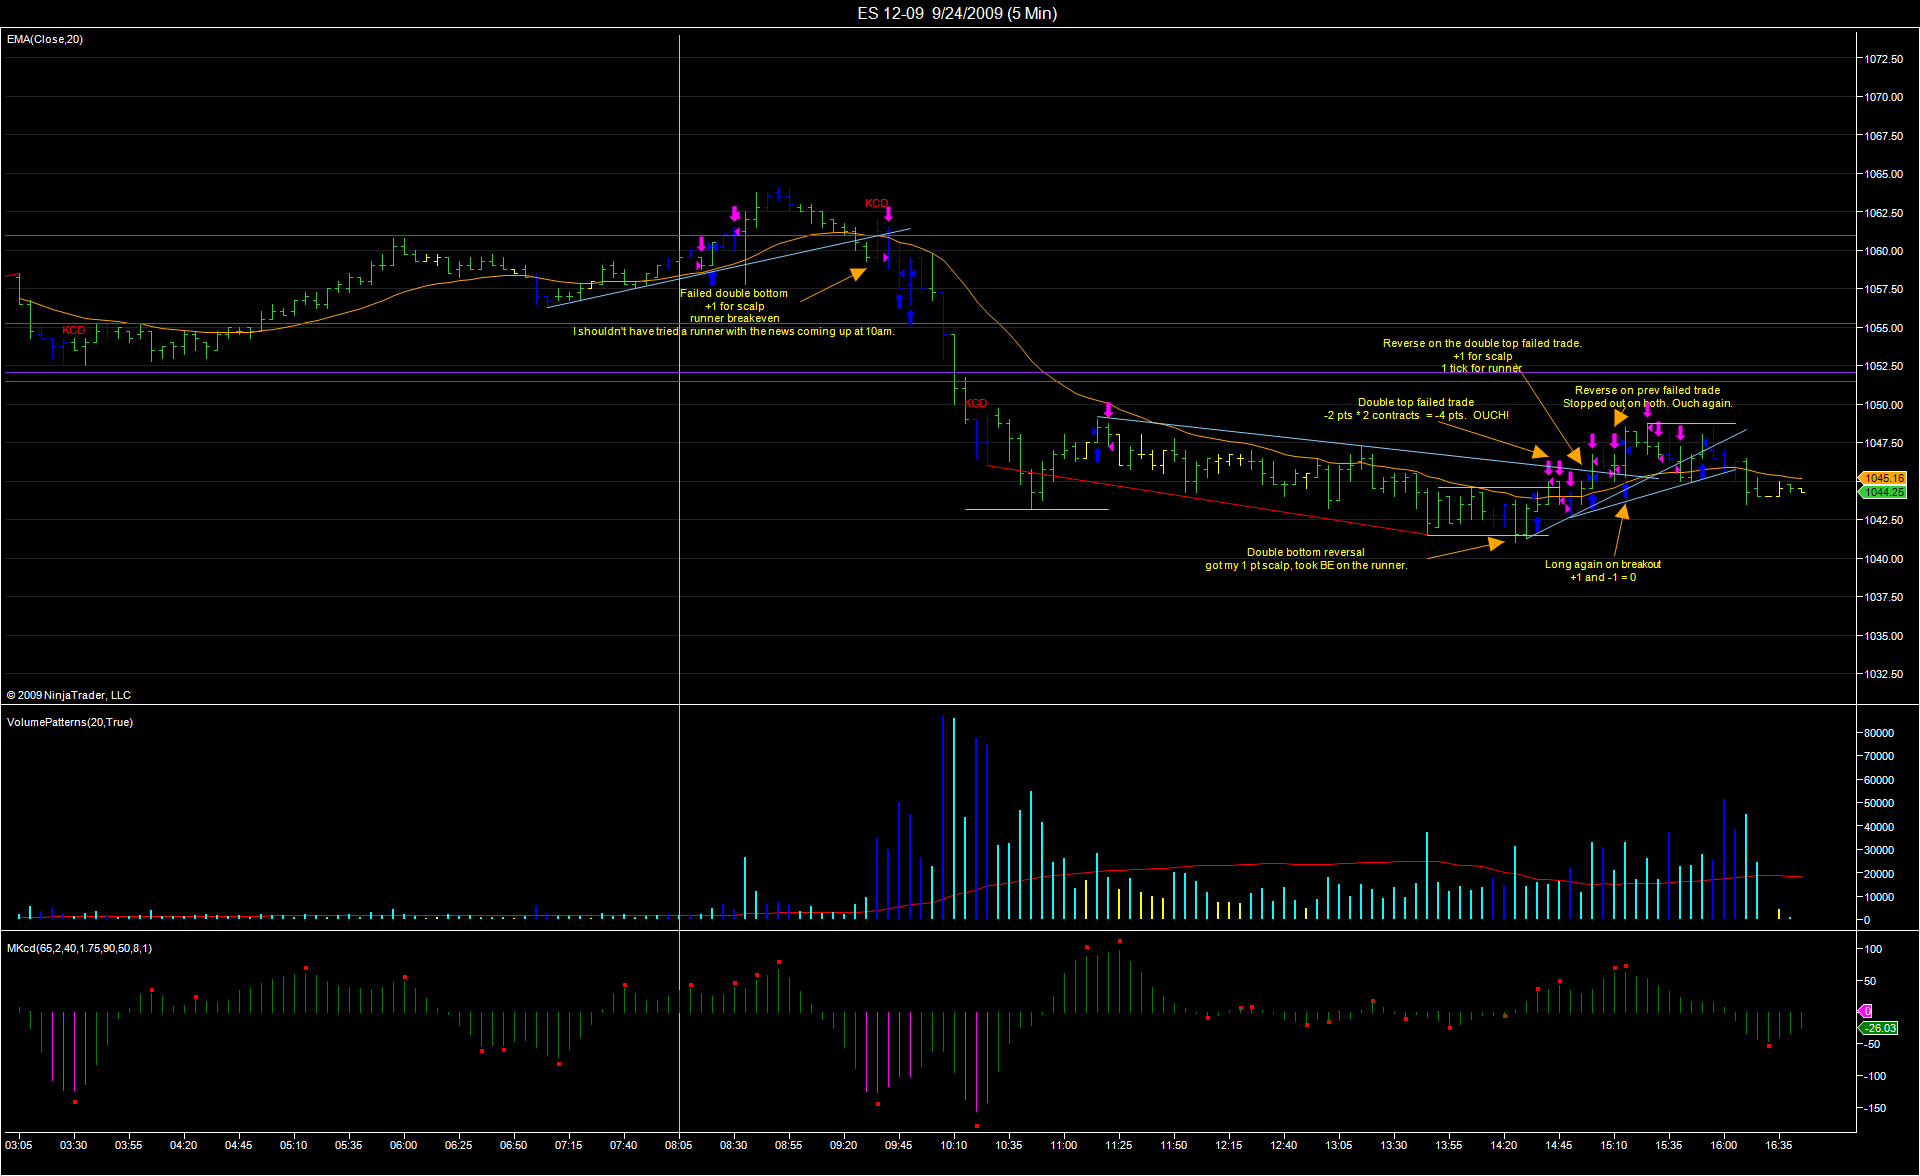The image size is (1920, 1176).
Task: Click the 'Long again on breakout' annotation
Action: click(1603, 564)
